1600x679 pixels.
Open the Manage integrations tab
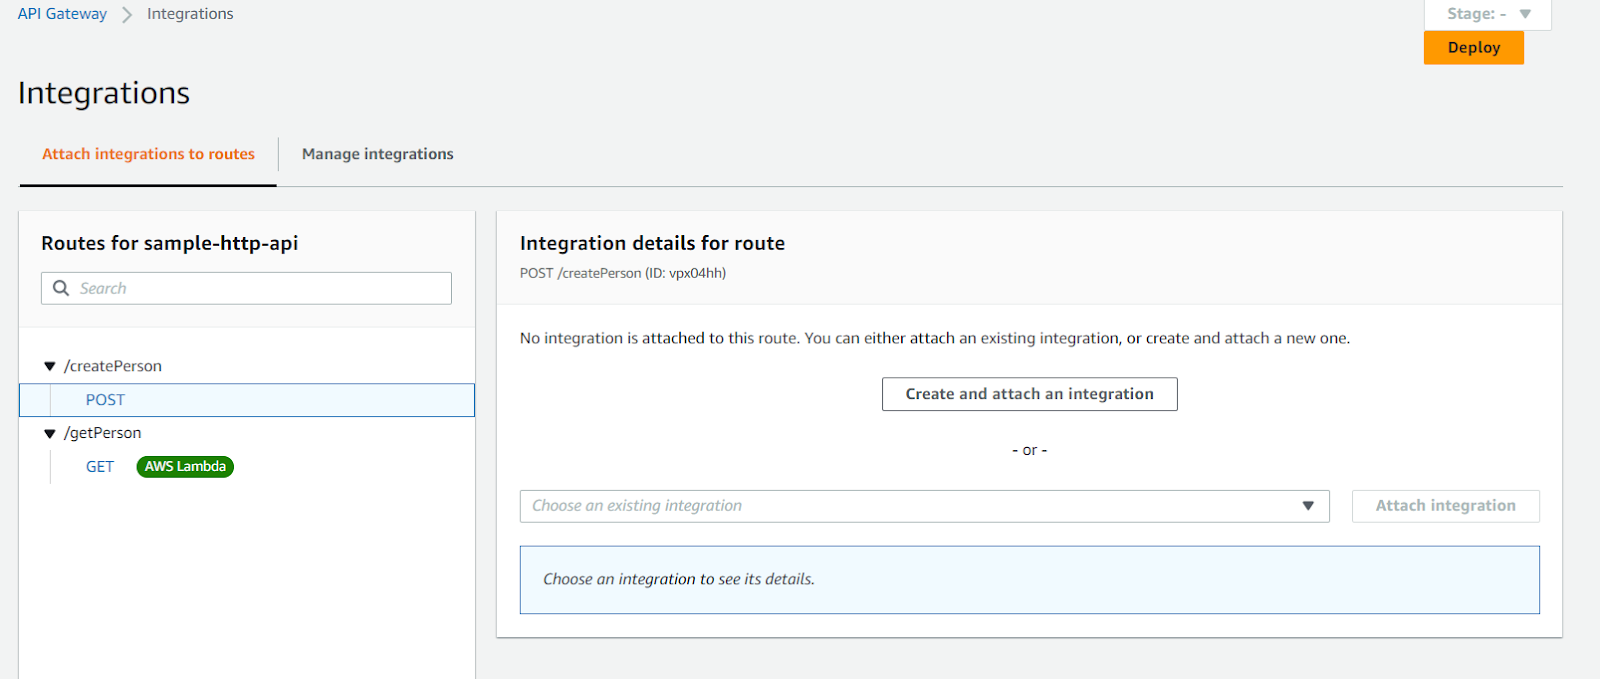(377, 154)
